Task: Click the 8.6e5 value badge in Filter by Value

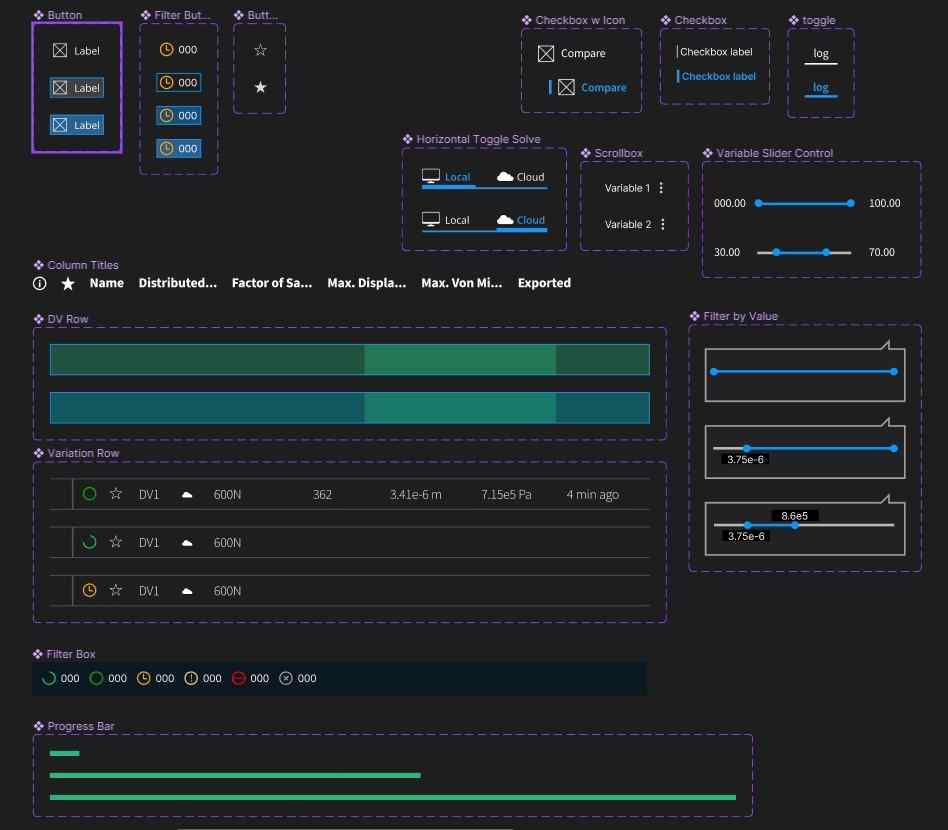Action: (x=794, y=515)
